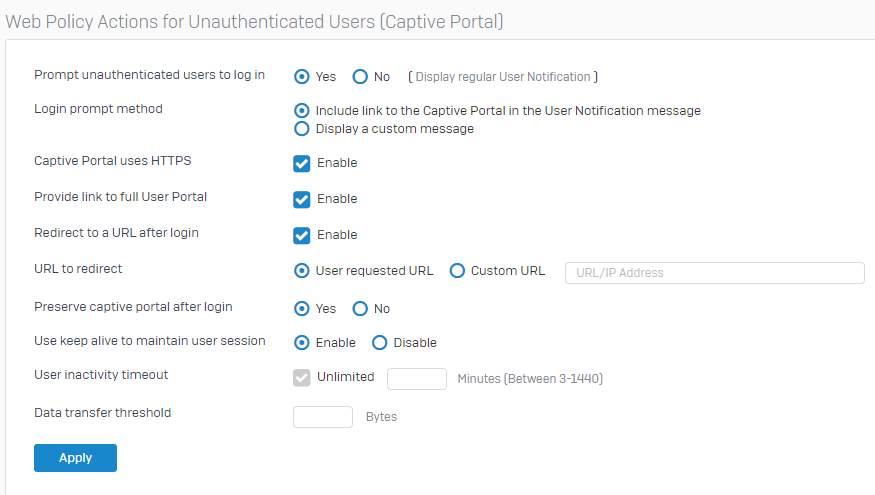Enable keep alive to maintain user session

[301, 343]
